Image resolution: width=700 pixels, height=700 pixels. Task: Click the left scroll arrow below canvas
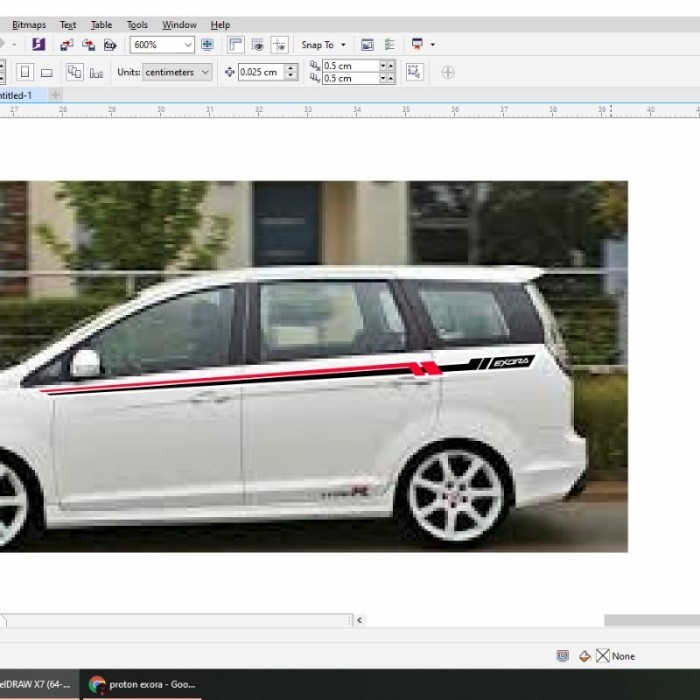[x=359, y=620]
